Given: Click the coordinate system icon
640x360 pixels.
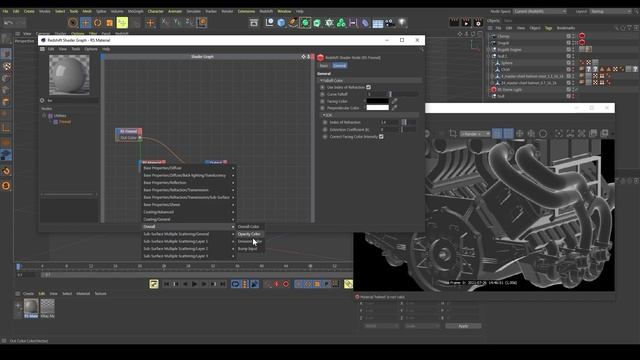Looking at the screenshot, I should pos(202,22).
